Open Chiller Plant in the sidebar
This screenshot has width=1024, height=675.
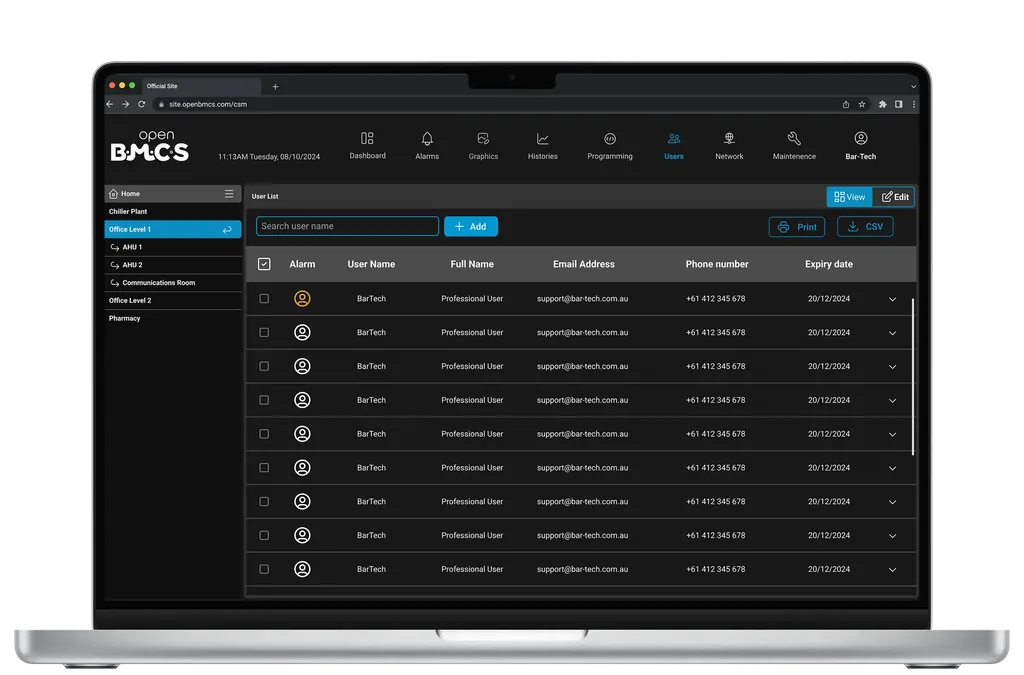point(128,212)
